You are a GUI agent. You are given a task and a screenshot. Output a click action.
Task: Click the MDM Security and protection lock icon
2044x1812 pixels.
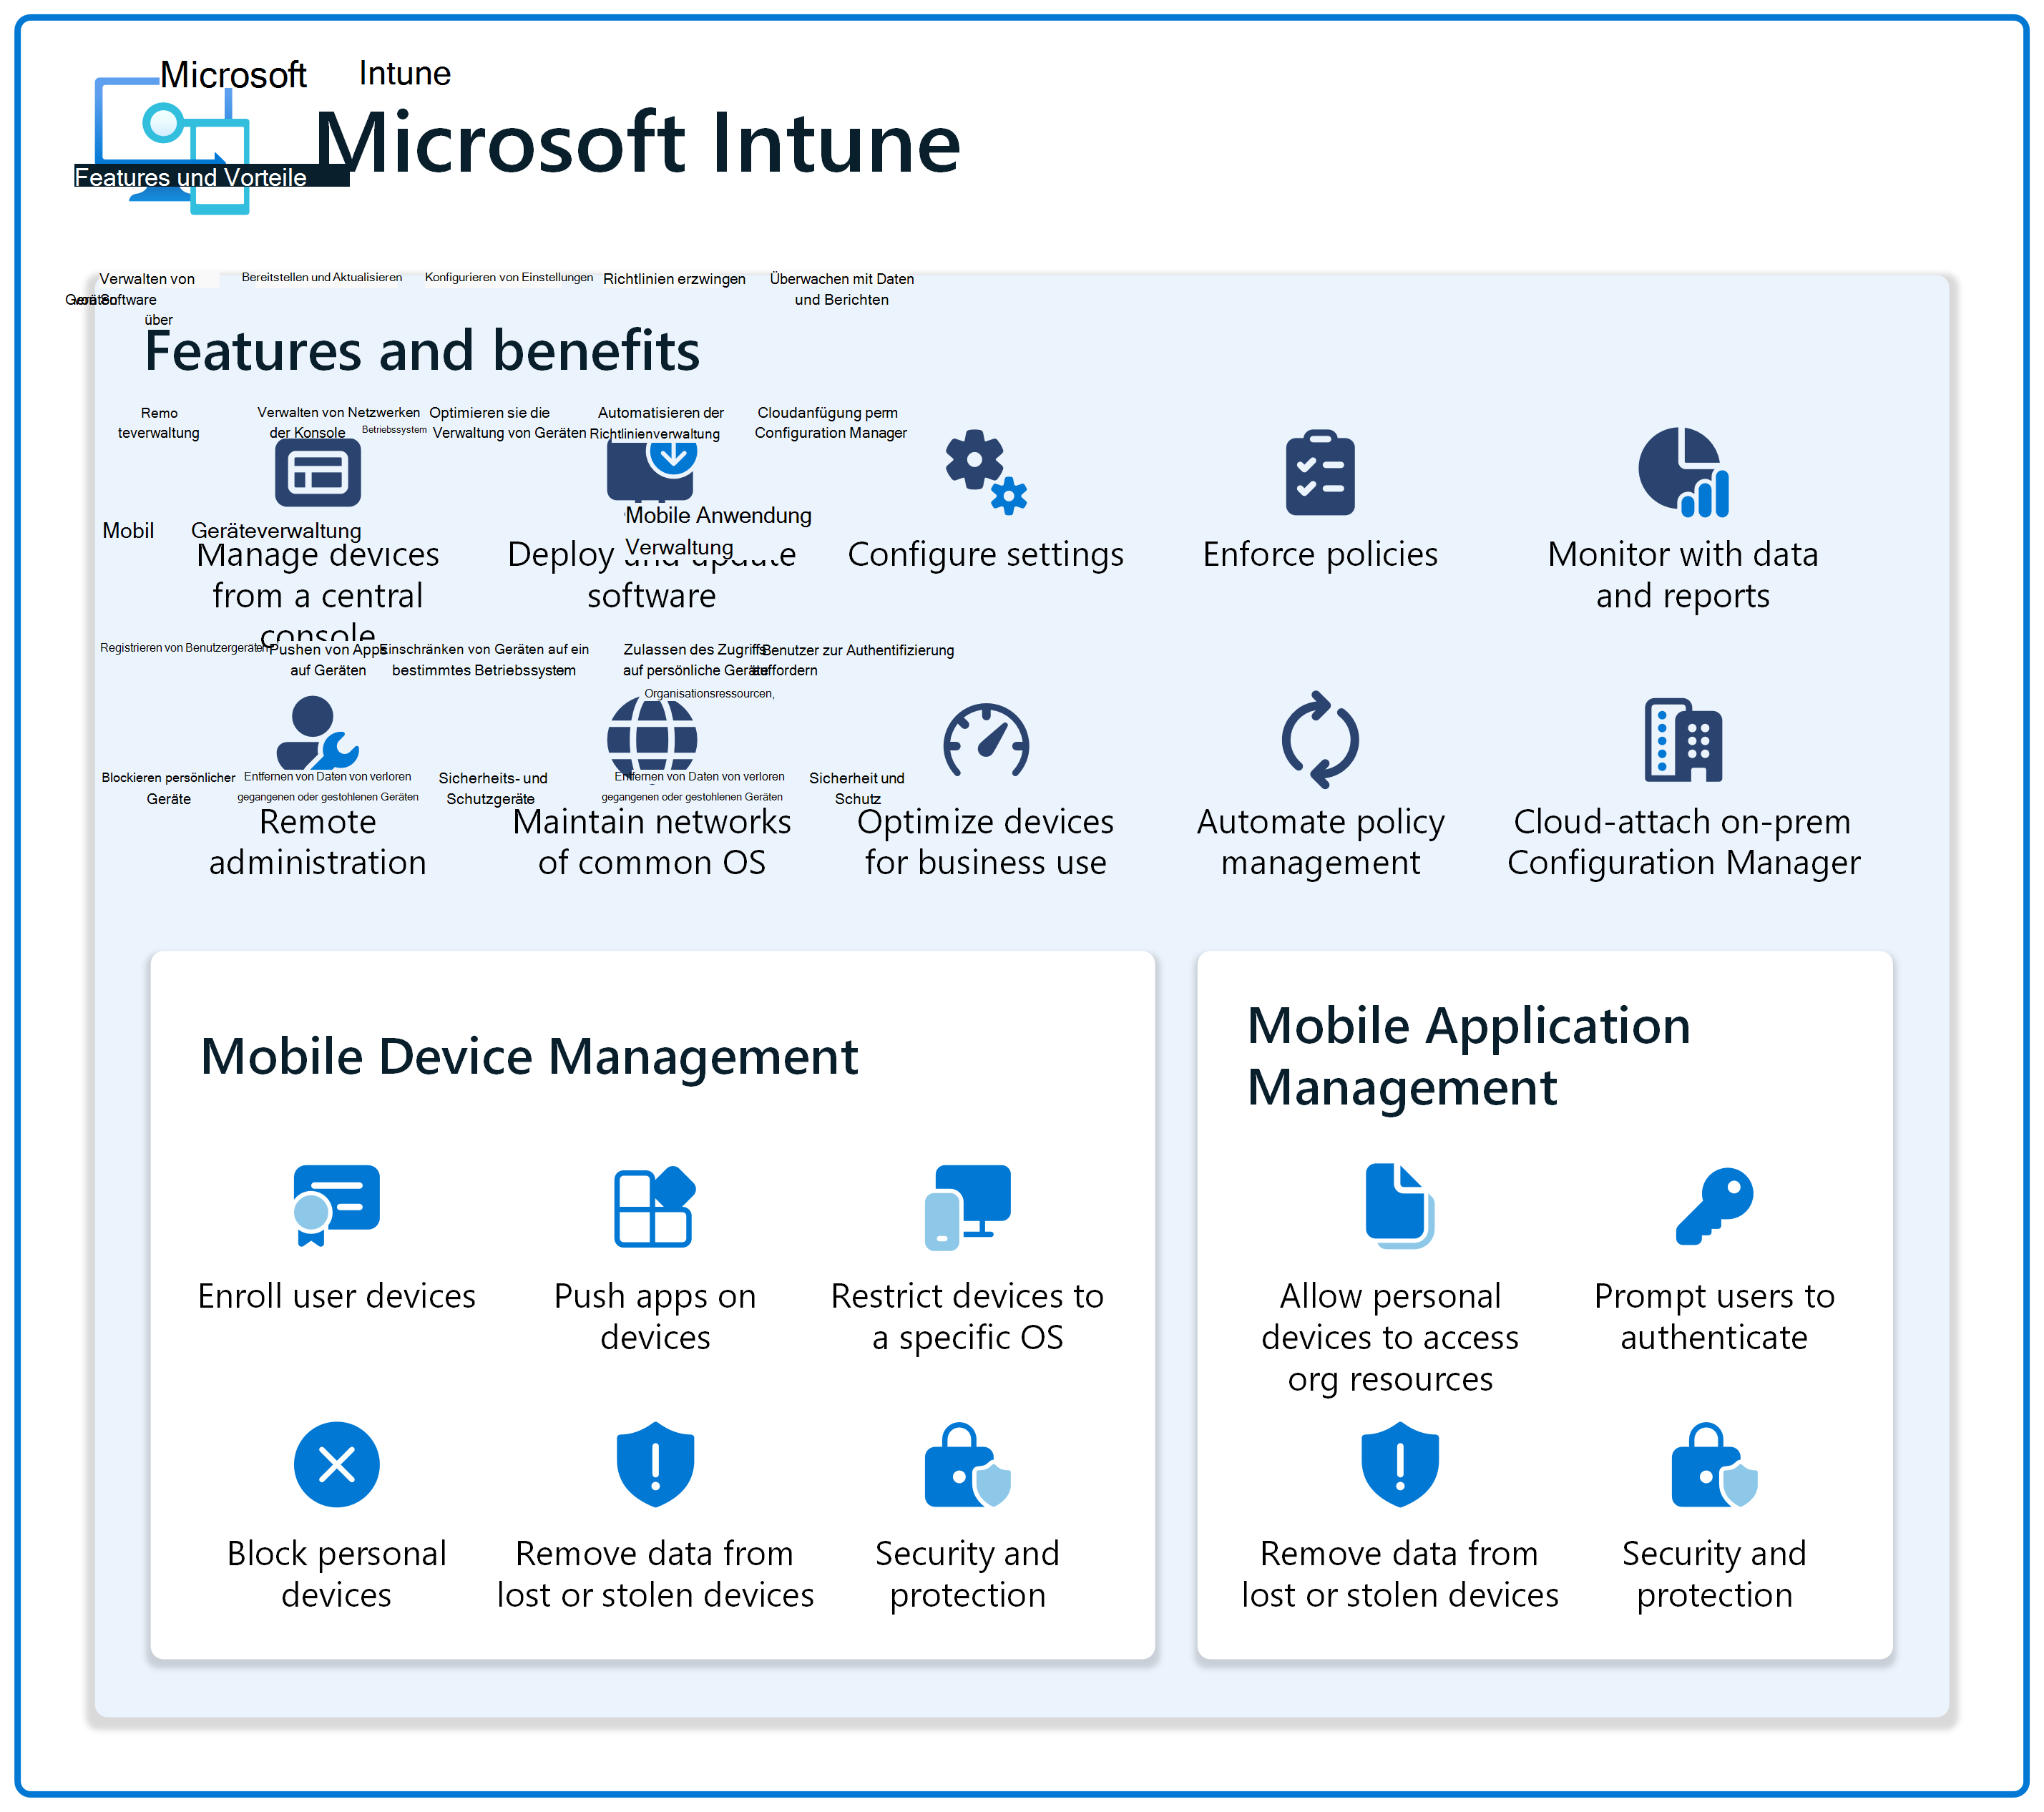point(967,1465)
